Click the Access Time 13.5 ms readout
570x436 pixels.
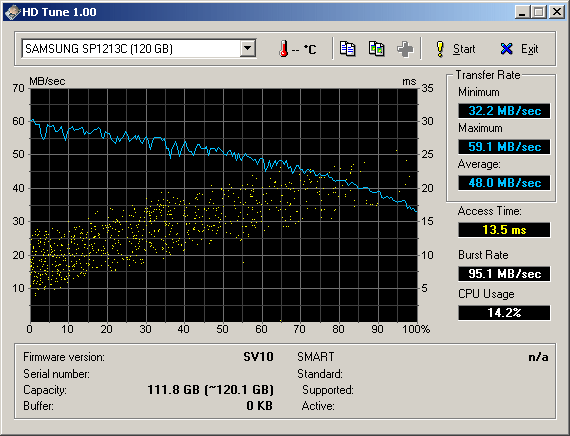tap(504, 230)
